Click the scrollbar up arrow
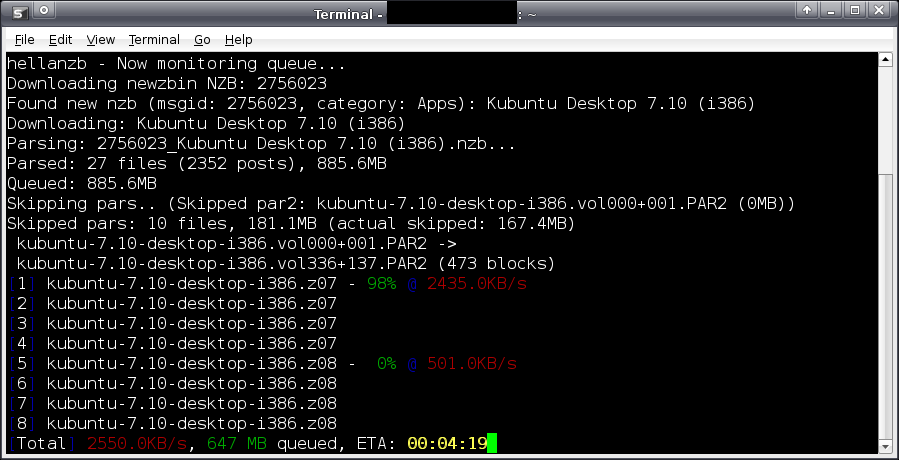 coord(884,61)
